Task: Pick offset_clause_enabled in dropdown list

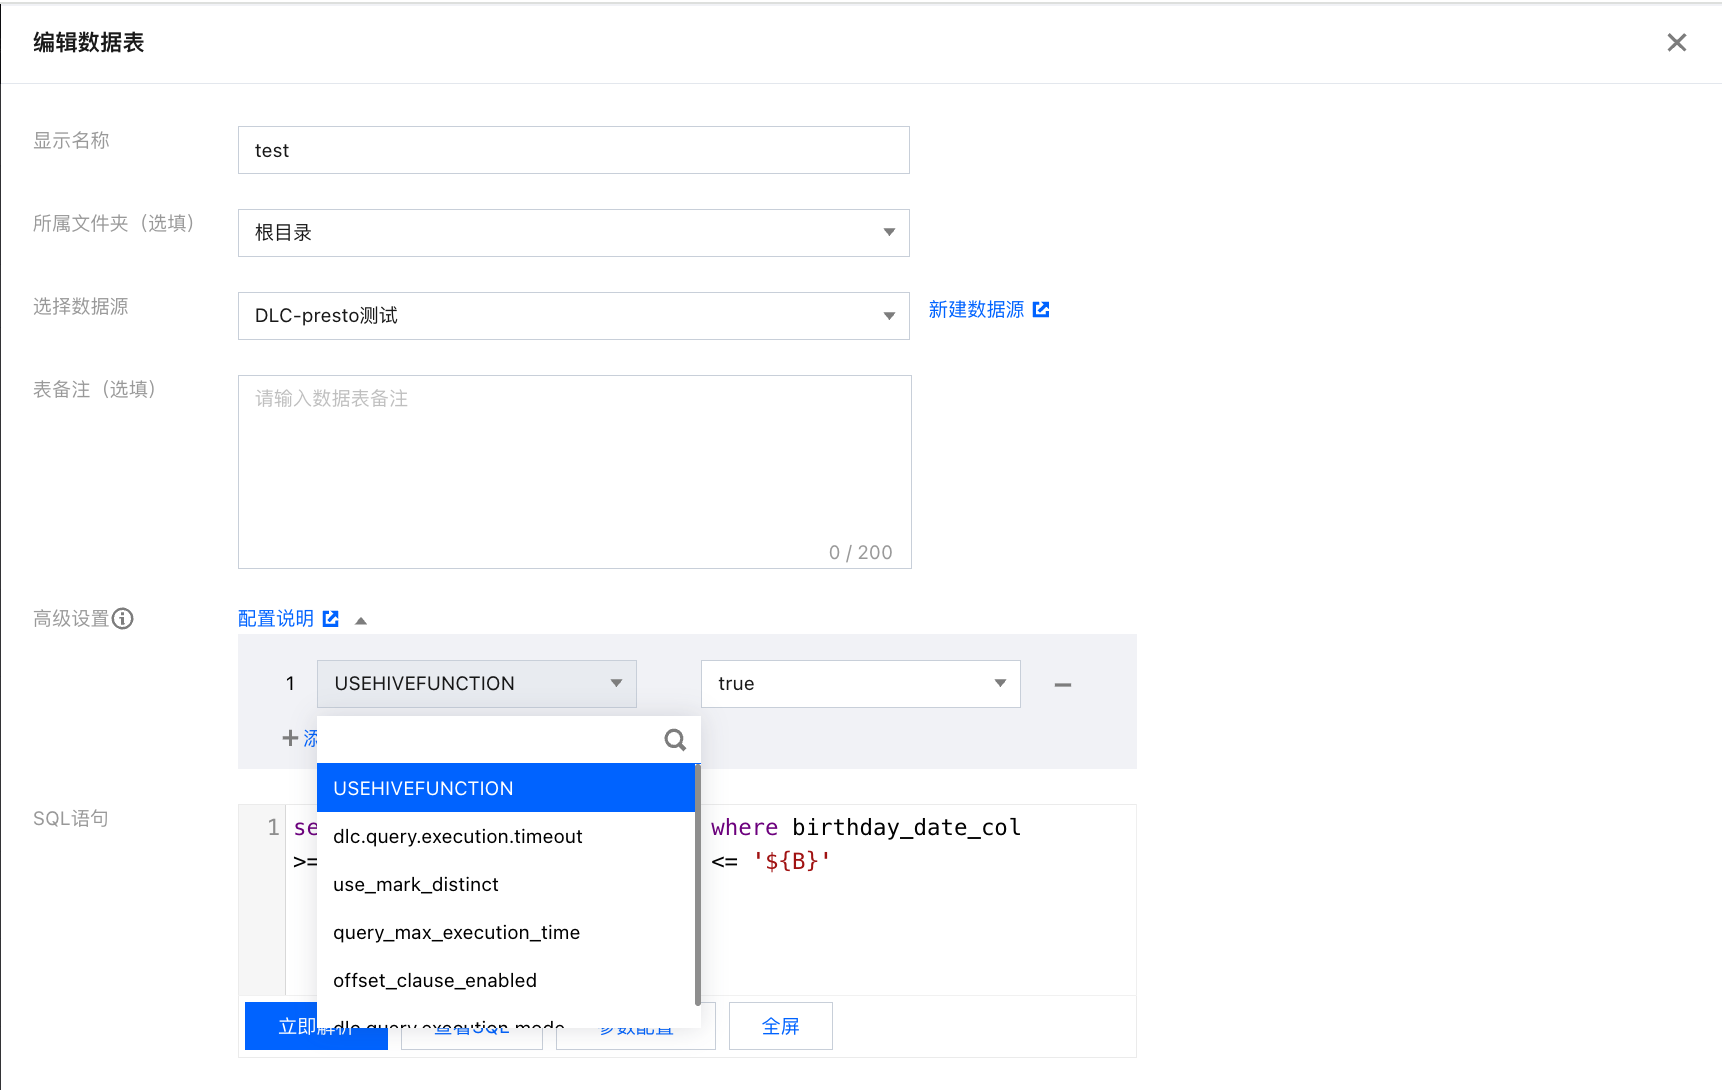Action: click(x=435, y=981)
